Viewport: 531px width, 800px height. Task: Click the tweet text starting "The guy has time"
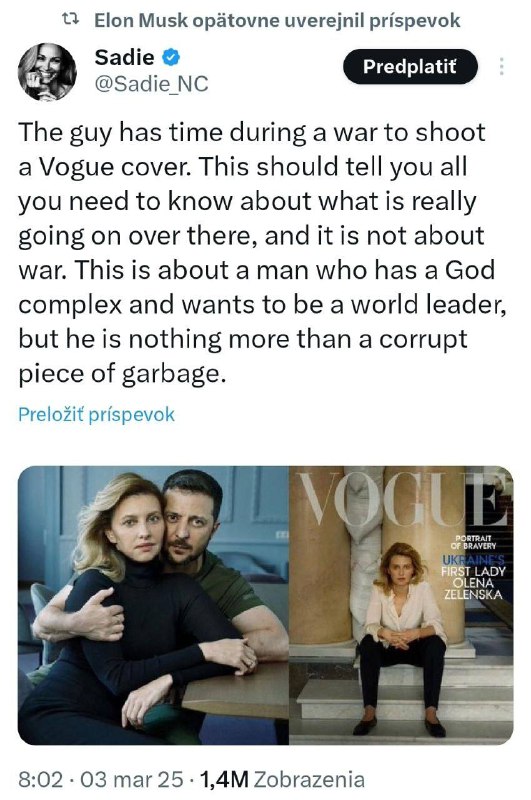click(263, 253)
